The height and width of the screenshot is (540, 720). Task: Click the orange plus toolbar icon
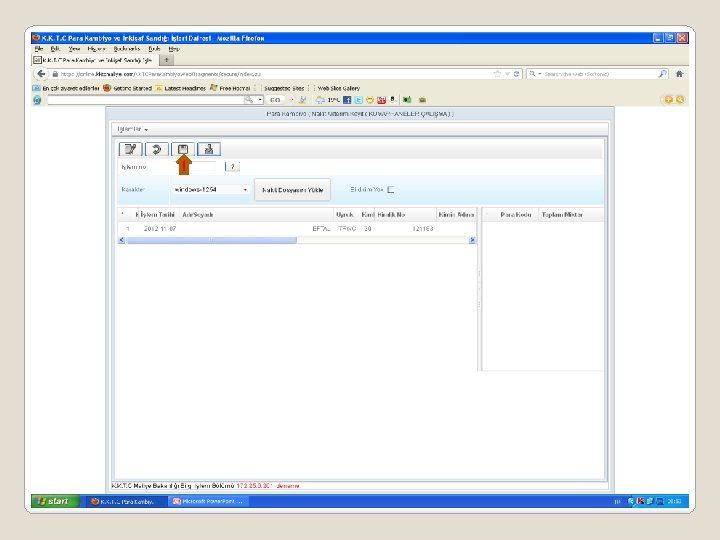(669, 100)
